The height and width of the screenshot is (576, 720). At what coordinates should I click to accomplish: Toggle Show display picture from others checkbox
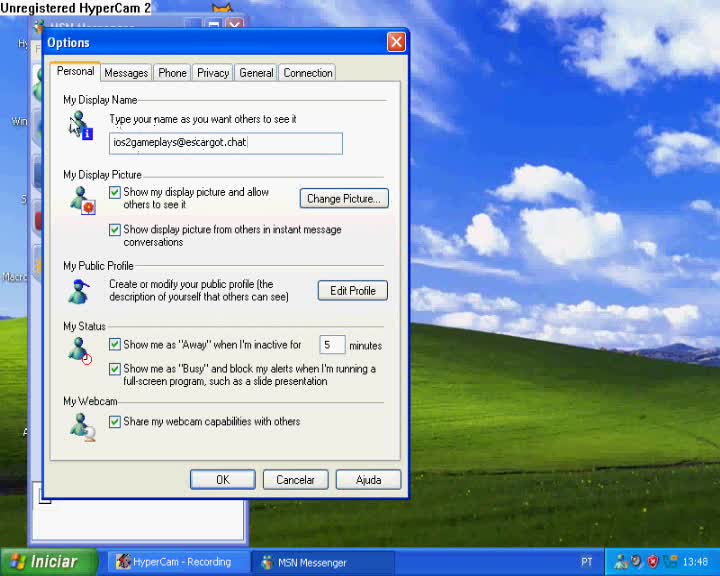point(115,229)
